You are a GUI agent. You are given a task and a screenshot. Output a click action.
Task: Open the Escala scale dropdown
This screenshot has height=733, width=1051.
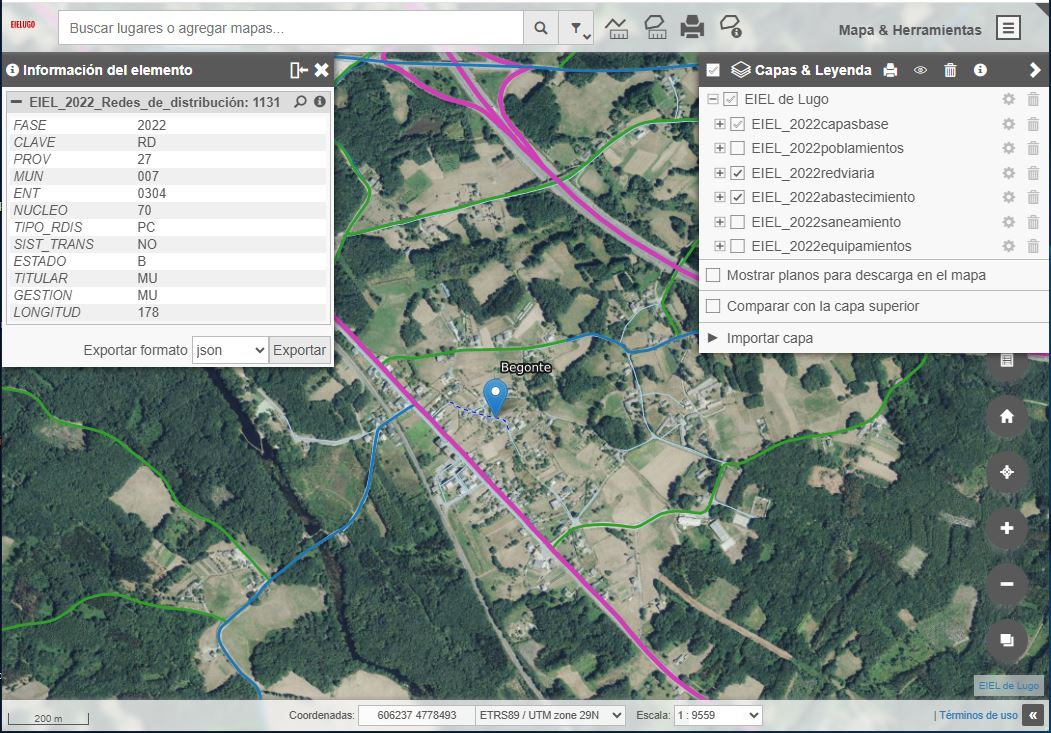click(x=718, y=715)
